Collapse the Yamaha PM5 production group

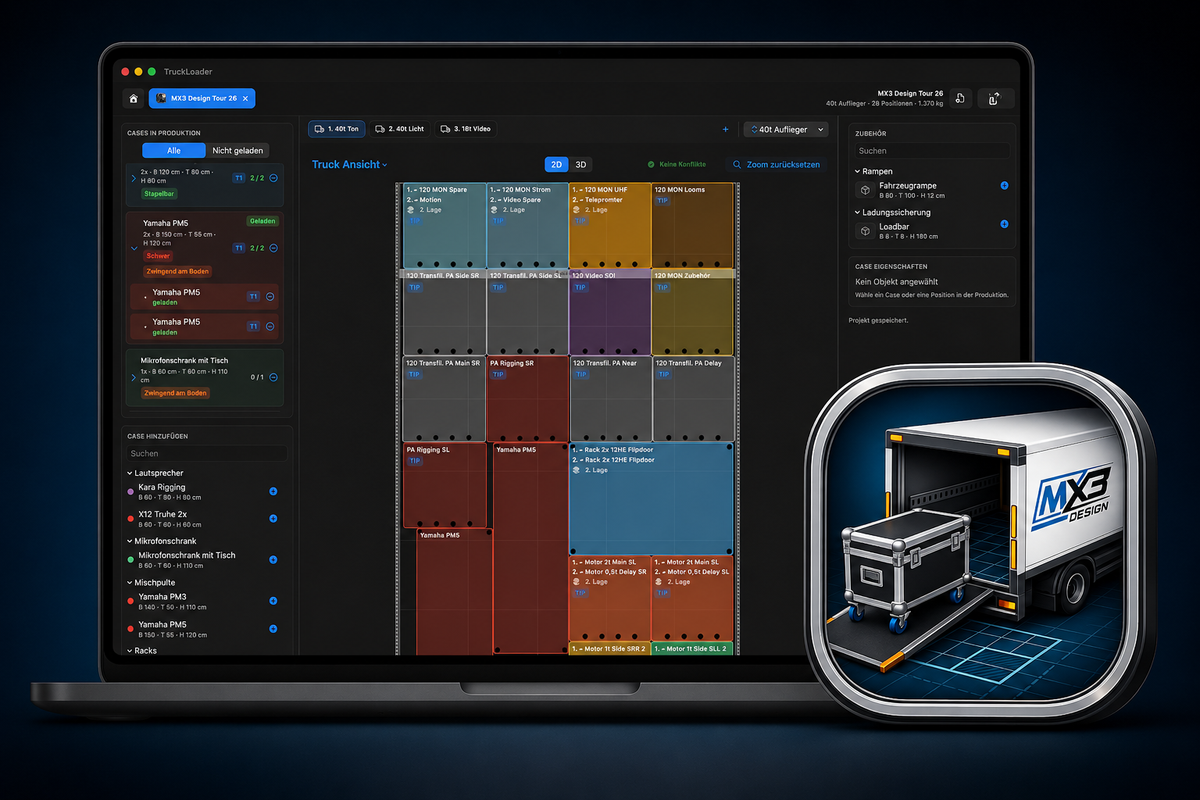[133, 248]
